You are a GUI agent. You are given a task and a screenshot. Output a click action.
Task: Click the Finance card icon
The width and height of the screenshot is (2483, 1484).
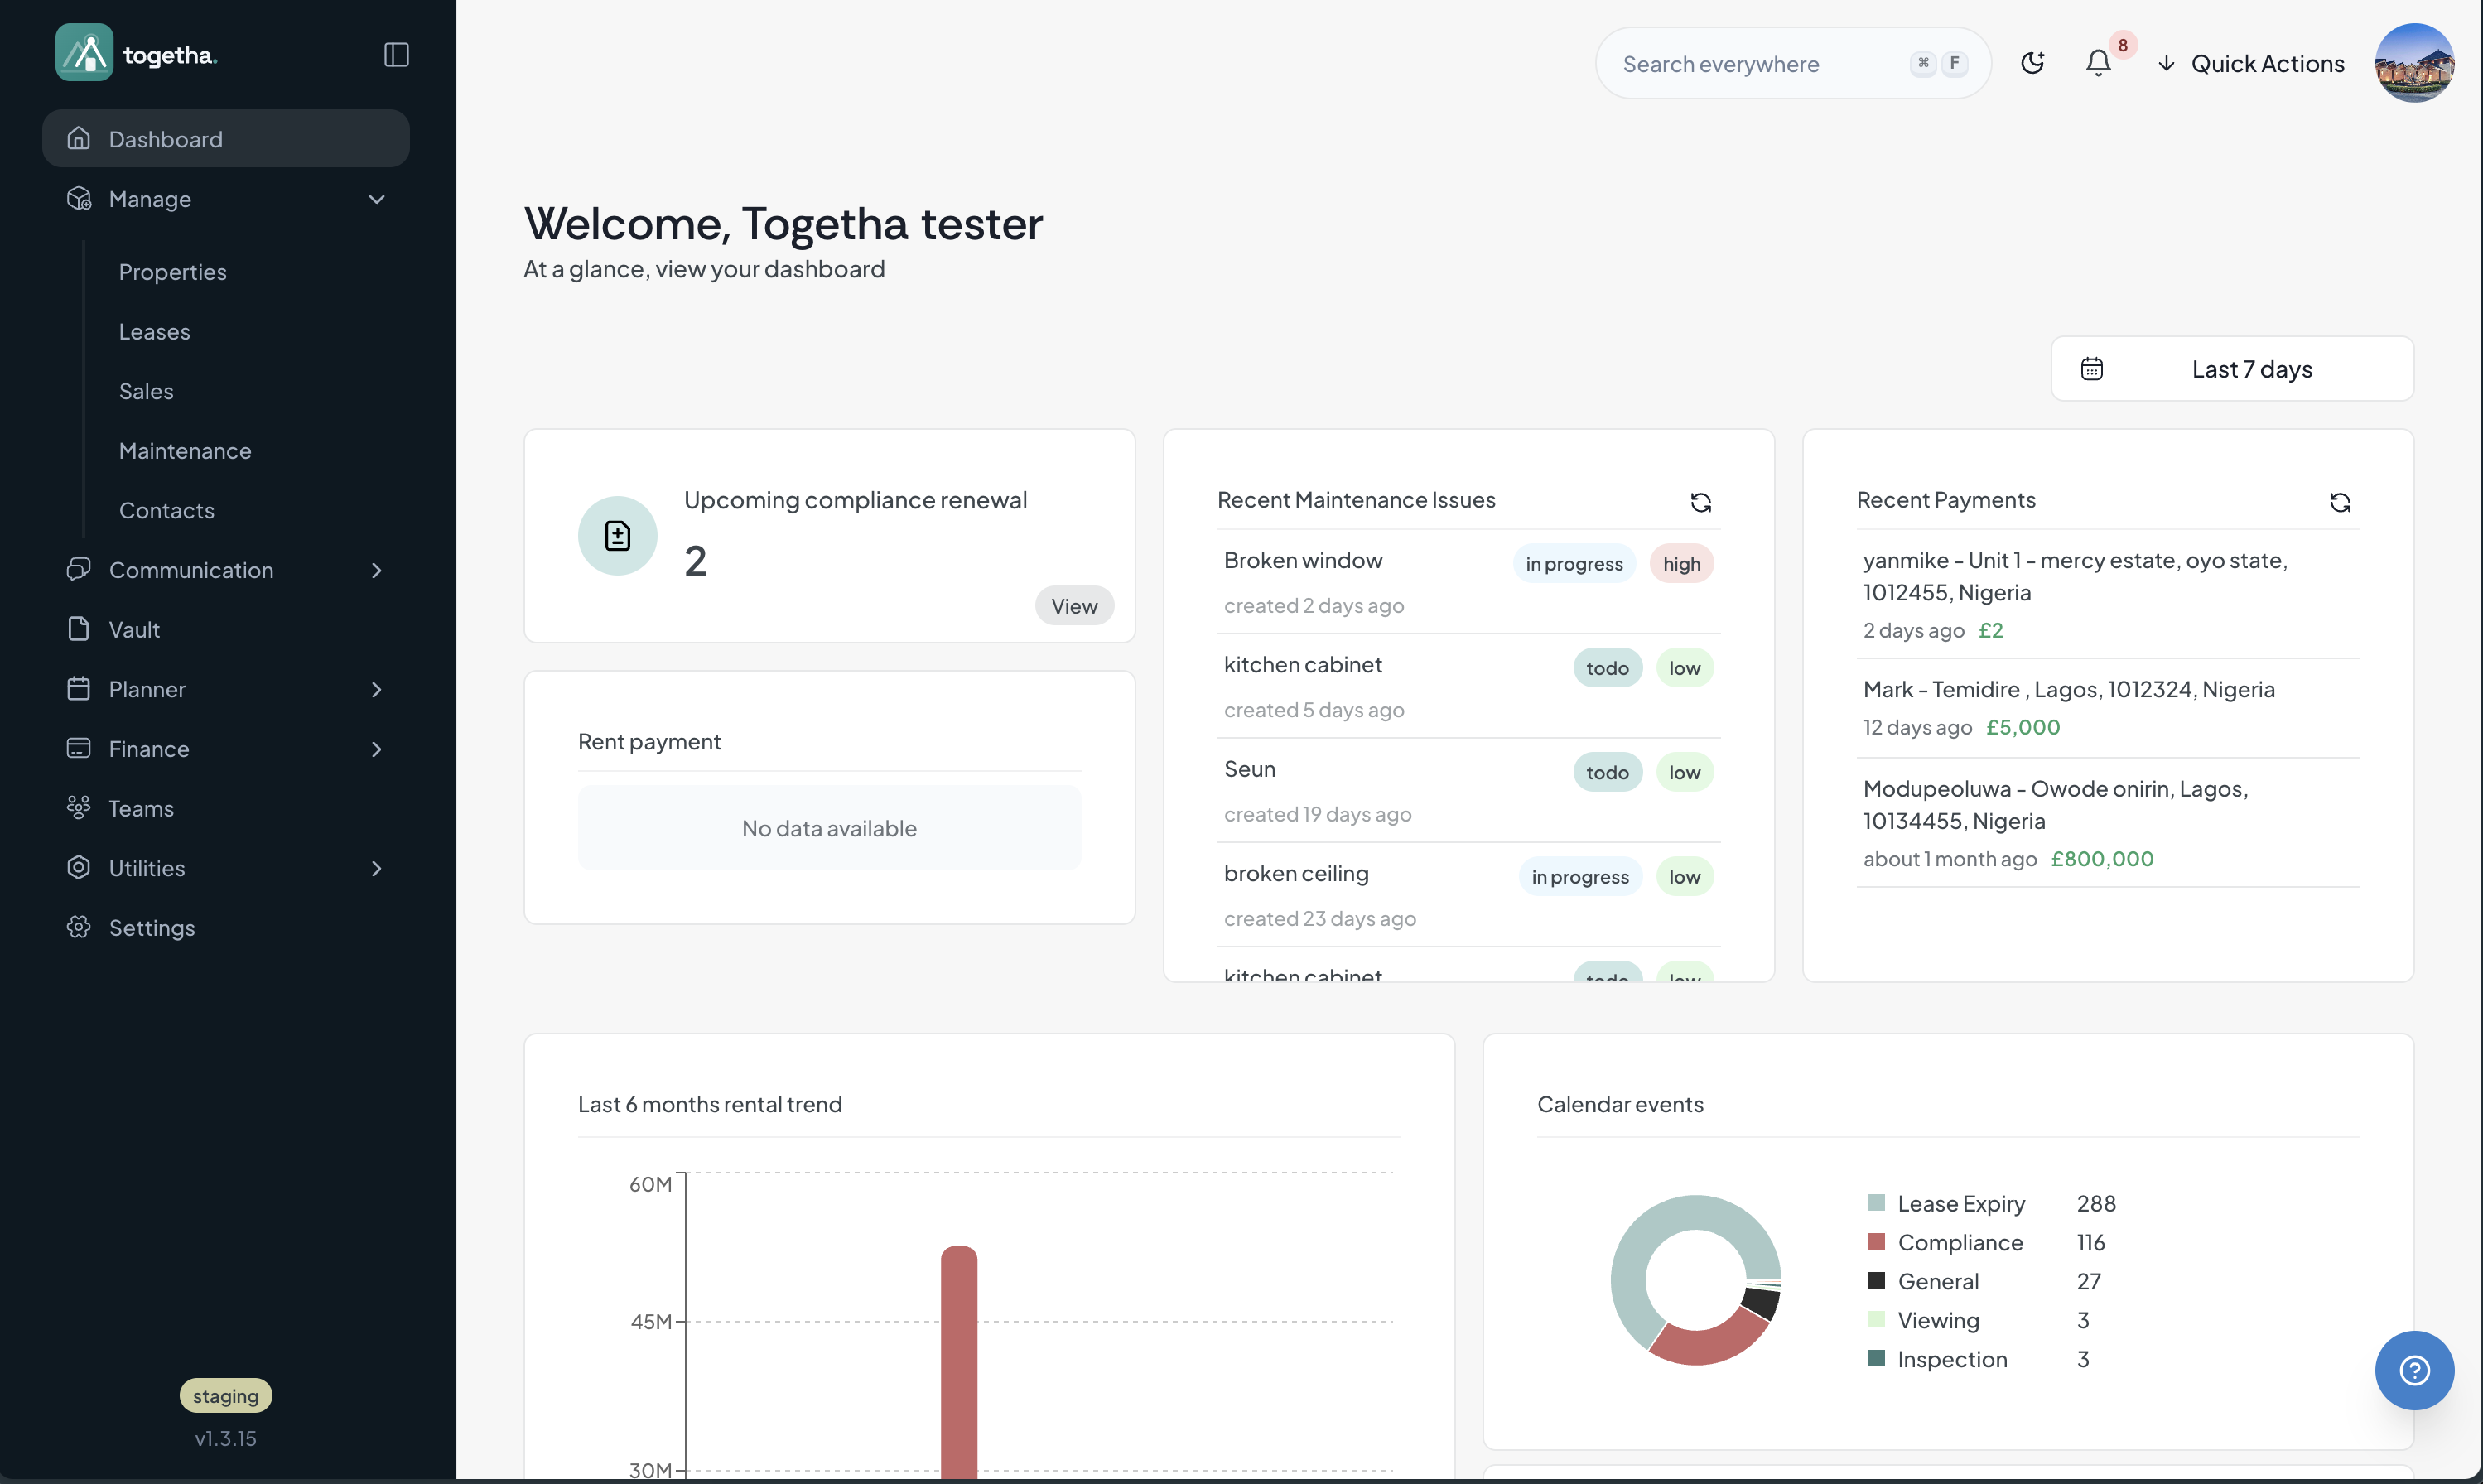click(78, 748)
